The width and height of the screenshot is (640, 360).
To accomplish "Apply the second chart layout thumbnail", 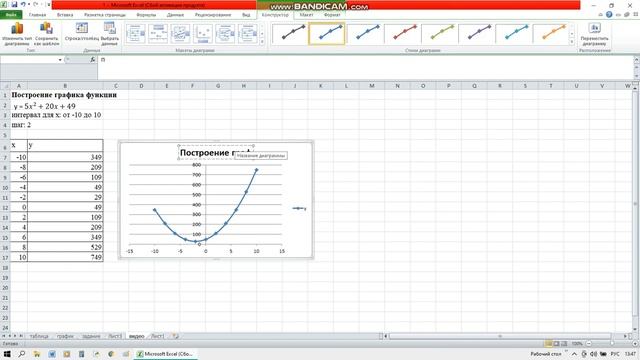I will 158,34.
